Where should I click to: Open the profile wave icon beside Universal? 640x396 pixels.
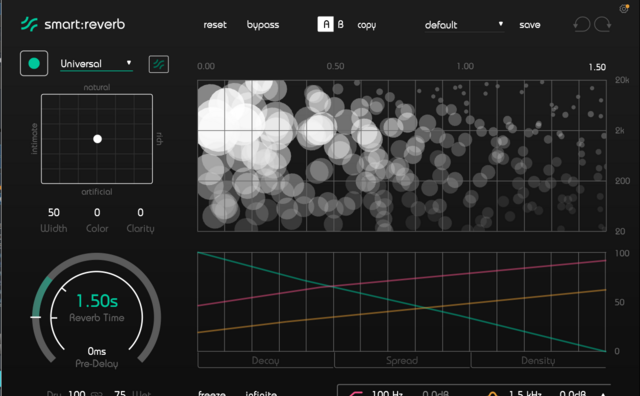[159, 64]
